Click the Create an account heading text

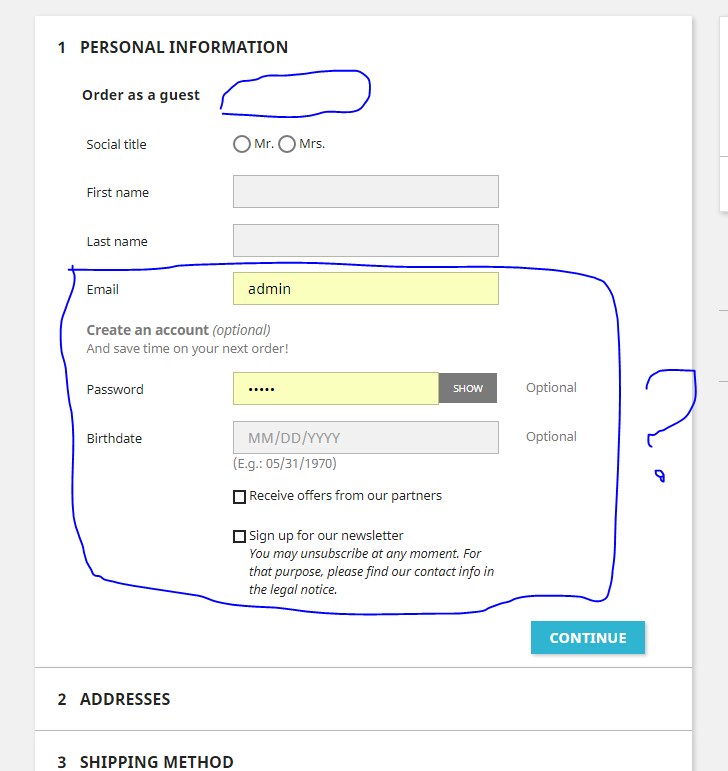point(148,330)
